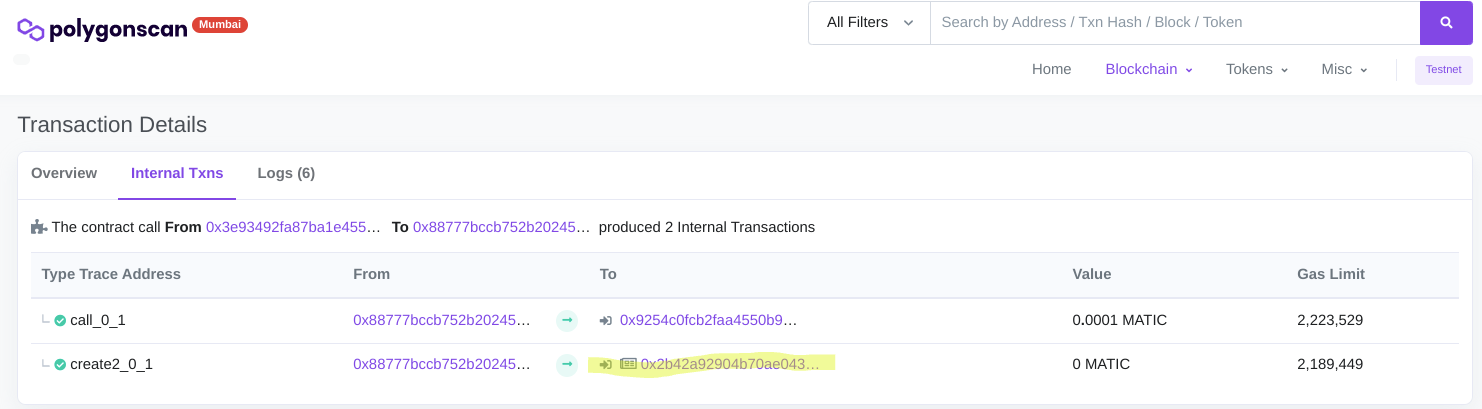Click the Testnet button

point(1443,70)
